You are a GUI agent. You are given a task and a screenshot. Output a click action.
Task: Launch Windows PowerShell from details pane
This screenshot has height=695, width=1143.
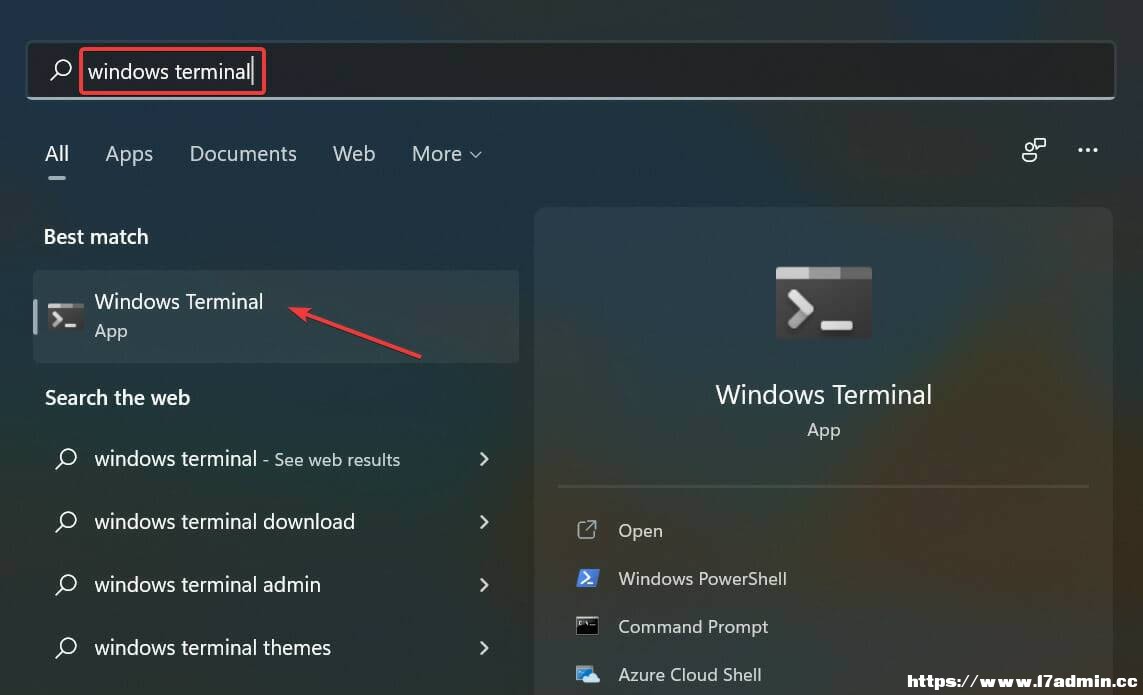(702, 578)
